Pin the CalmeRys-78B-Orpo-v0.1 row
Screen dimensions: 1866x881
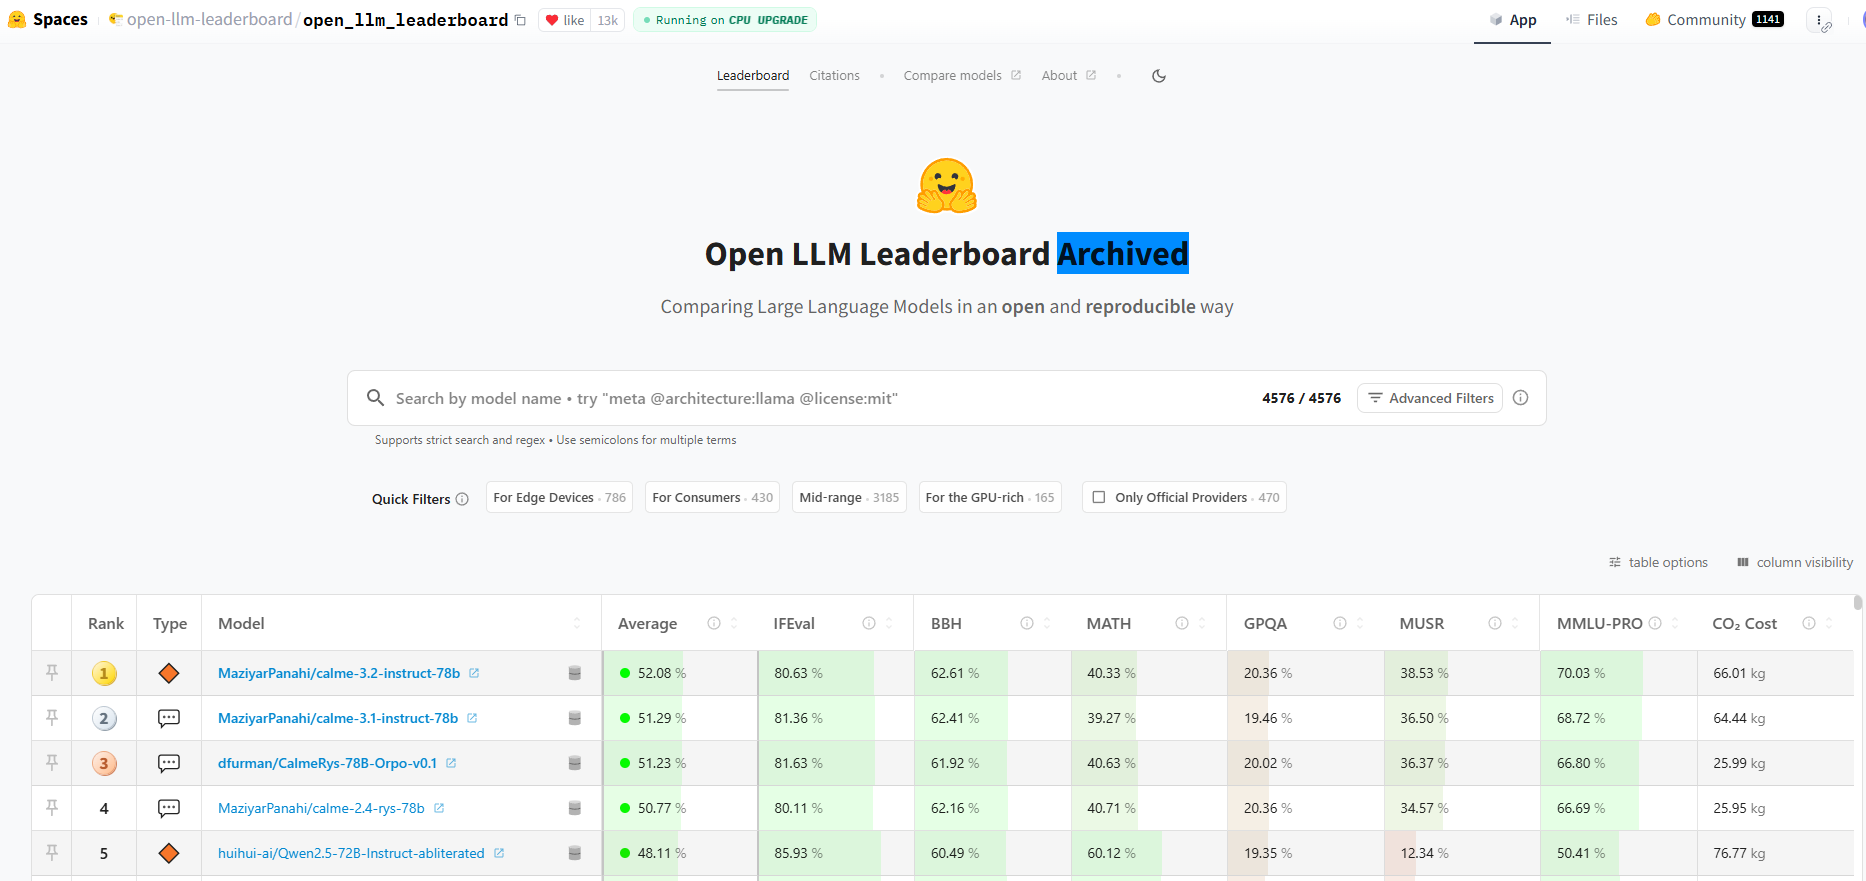pyautogui.click(x=52, y=763)
